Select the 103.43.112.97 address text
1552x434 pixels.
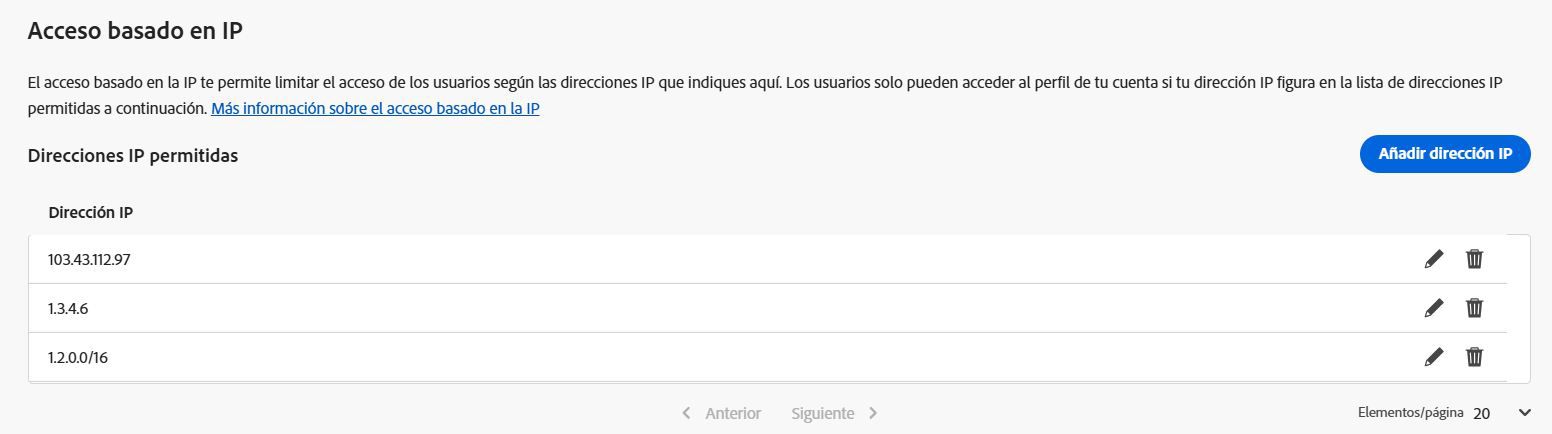(89, 259)
